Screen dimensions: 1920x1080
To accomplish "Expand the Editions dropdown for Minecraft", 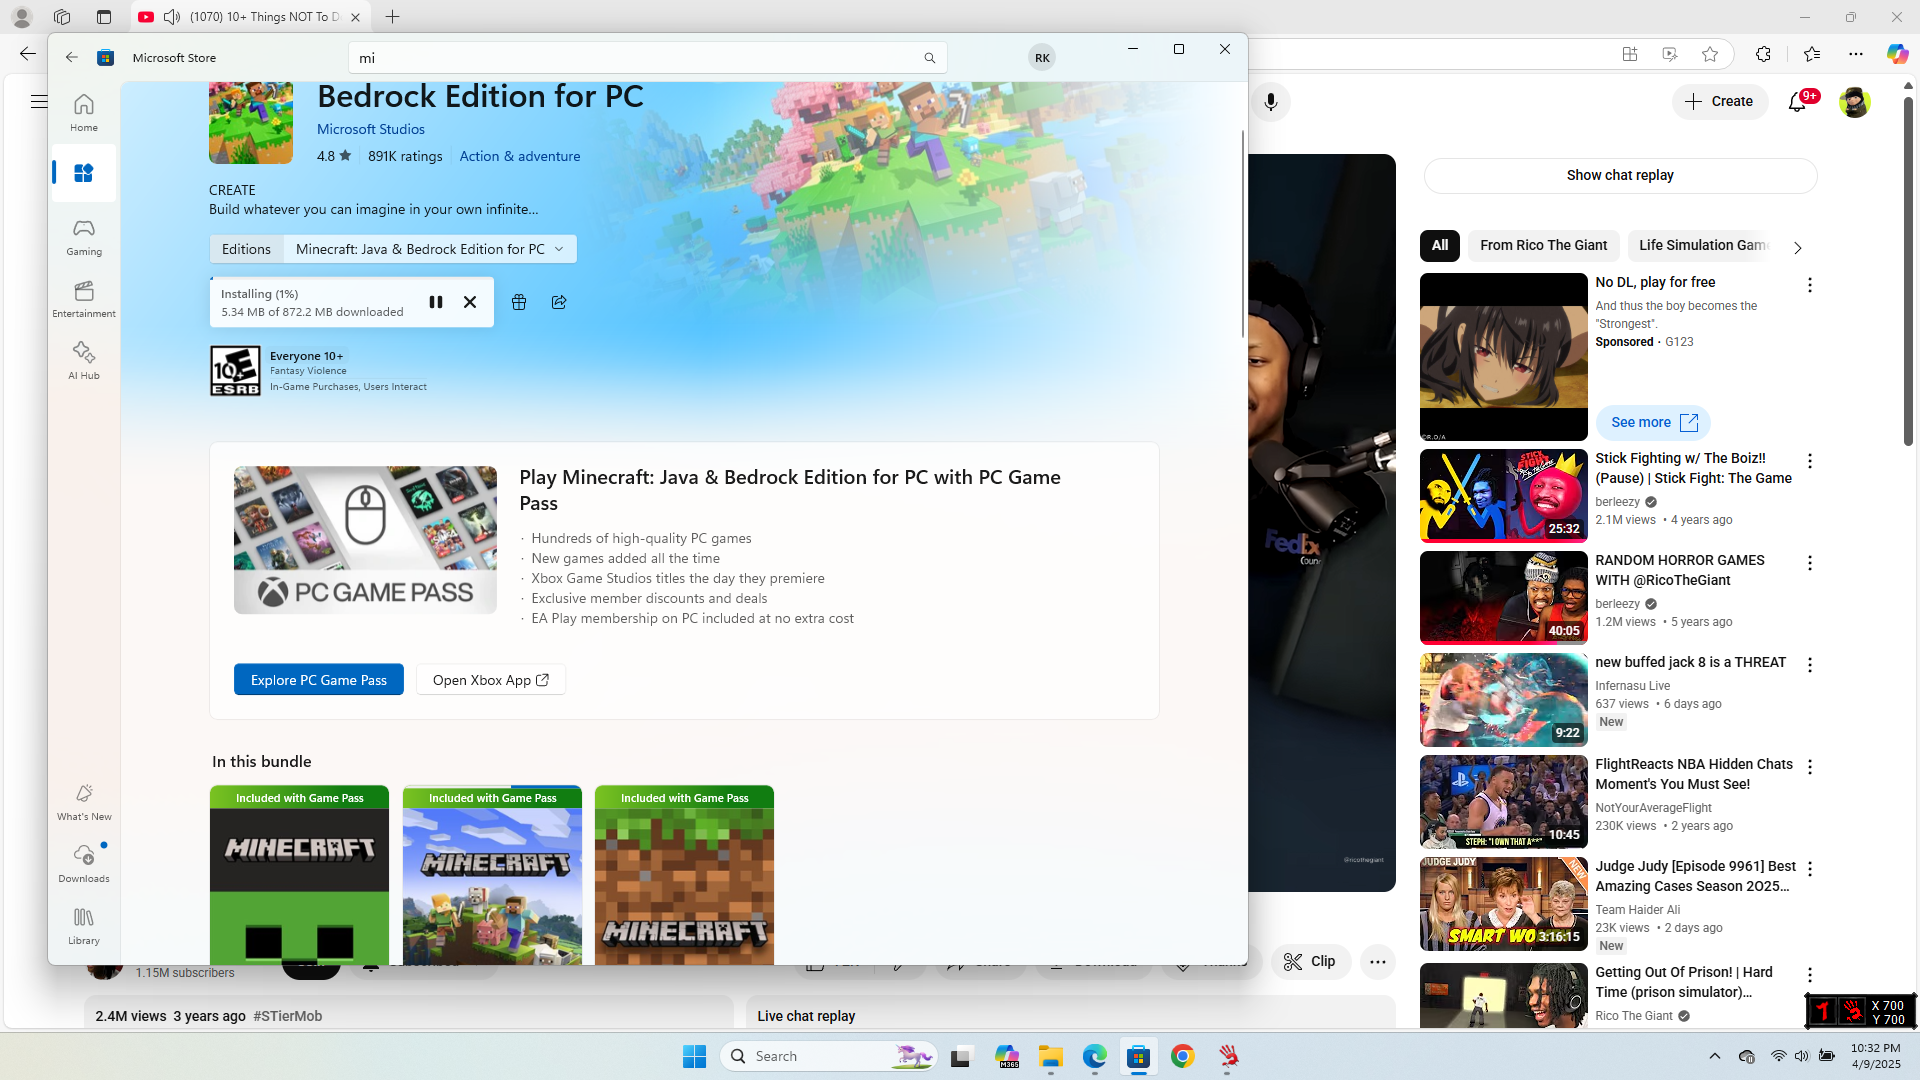I will (430, 249).
